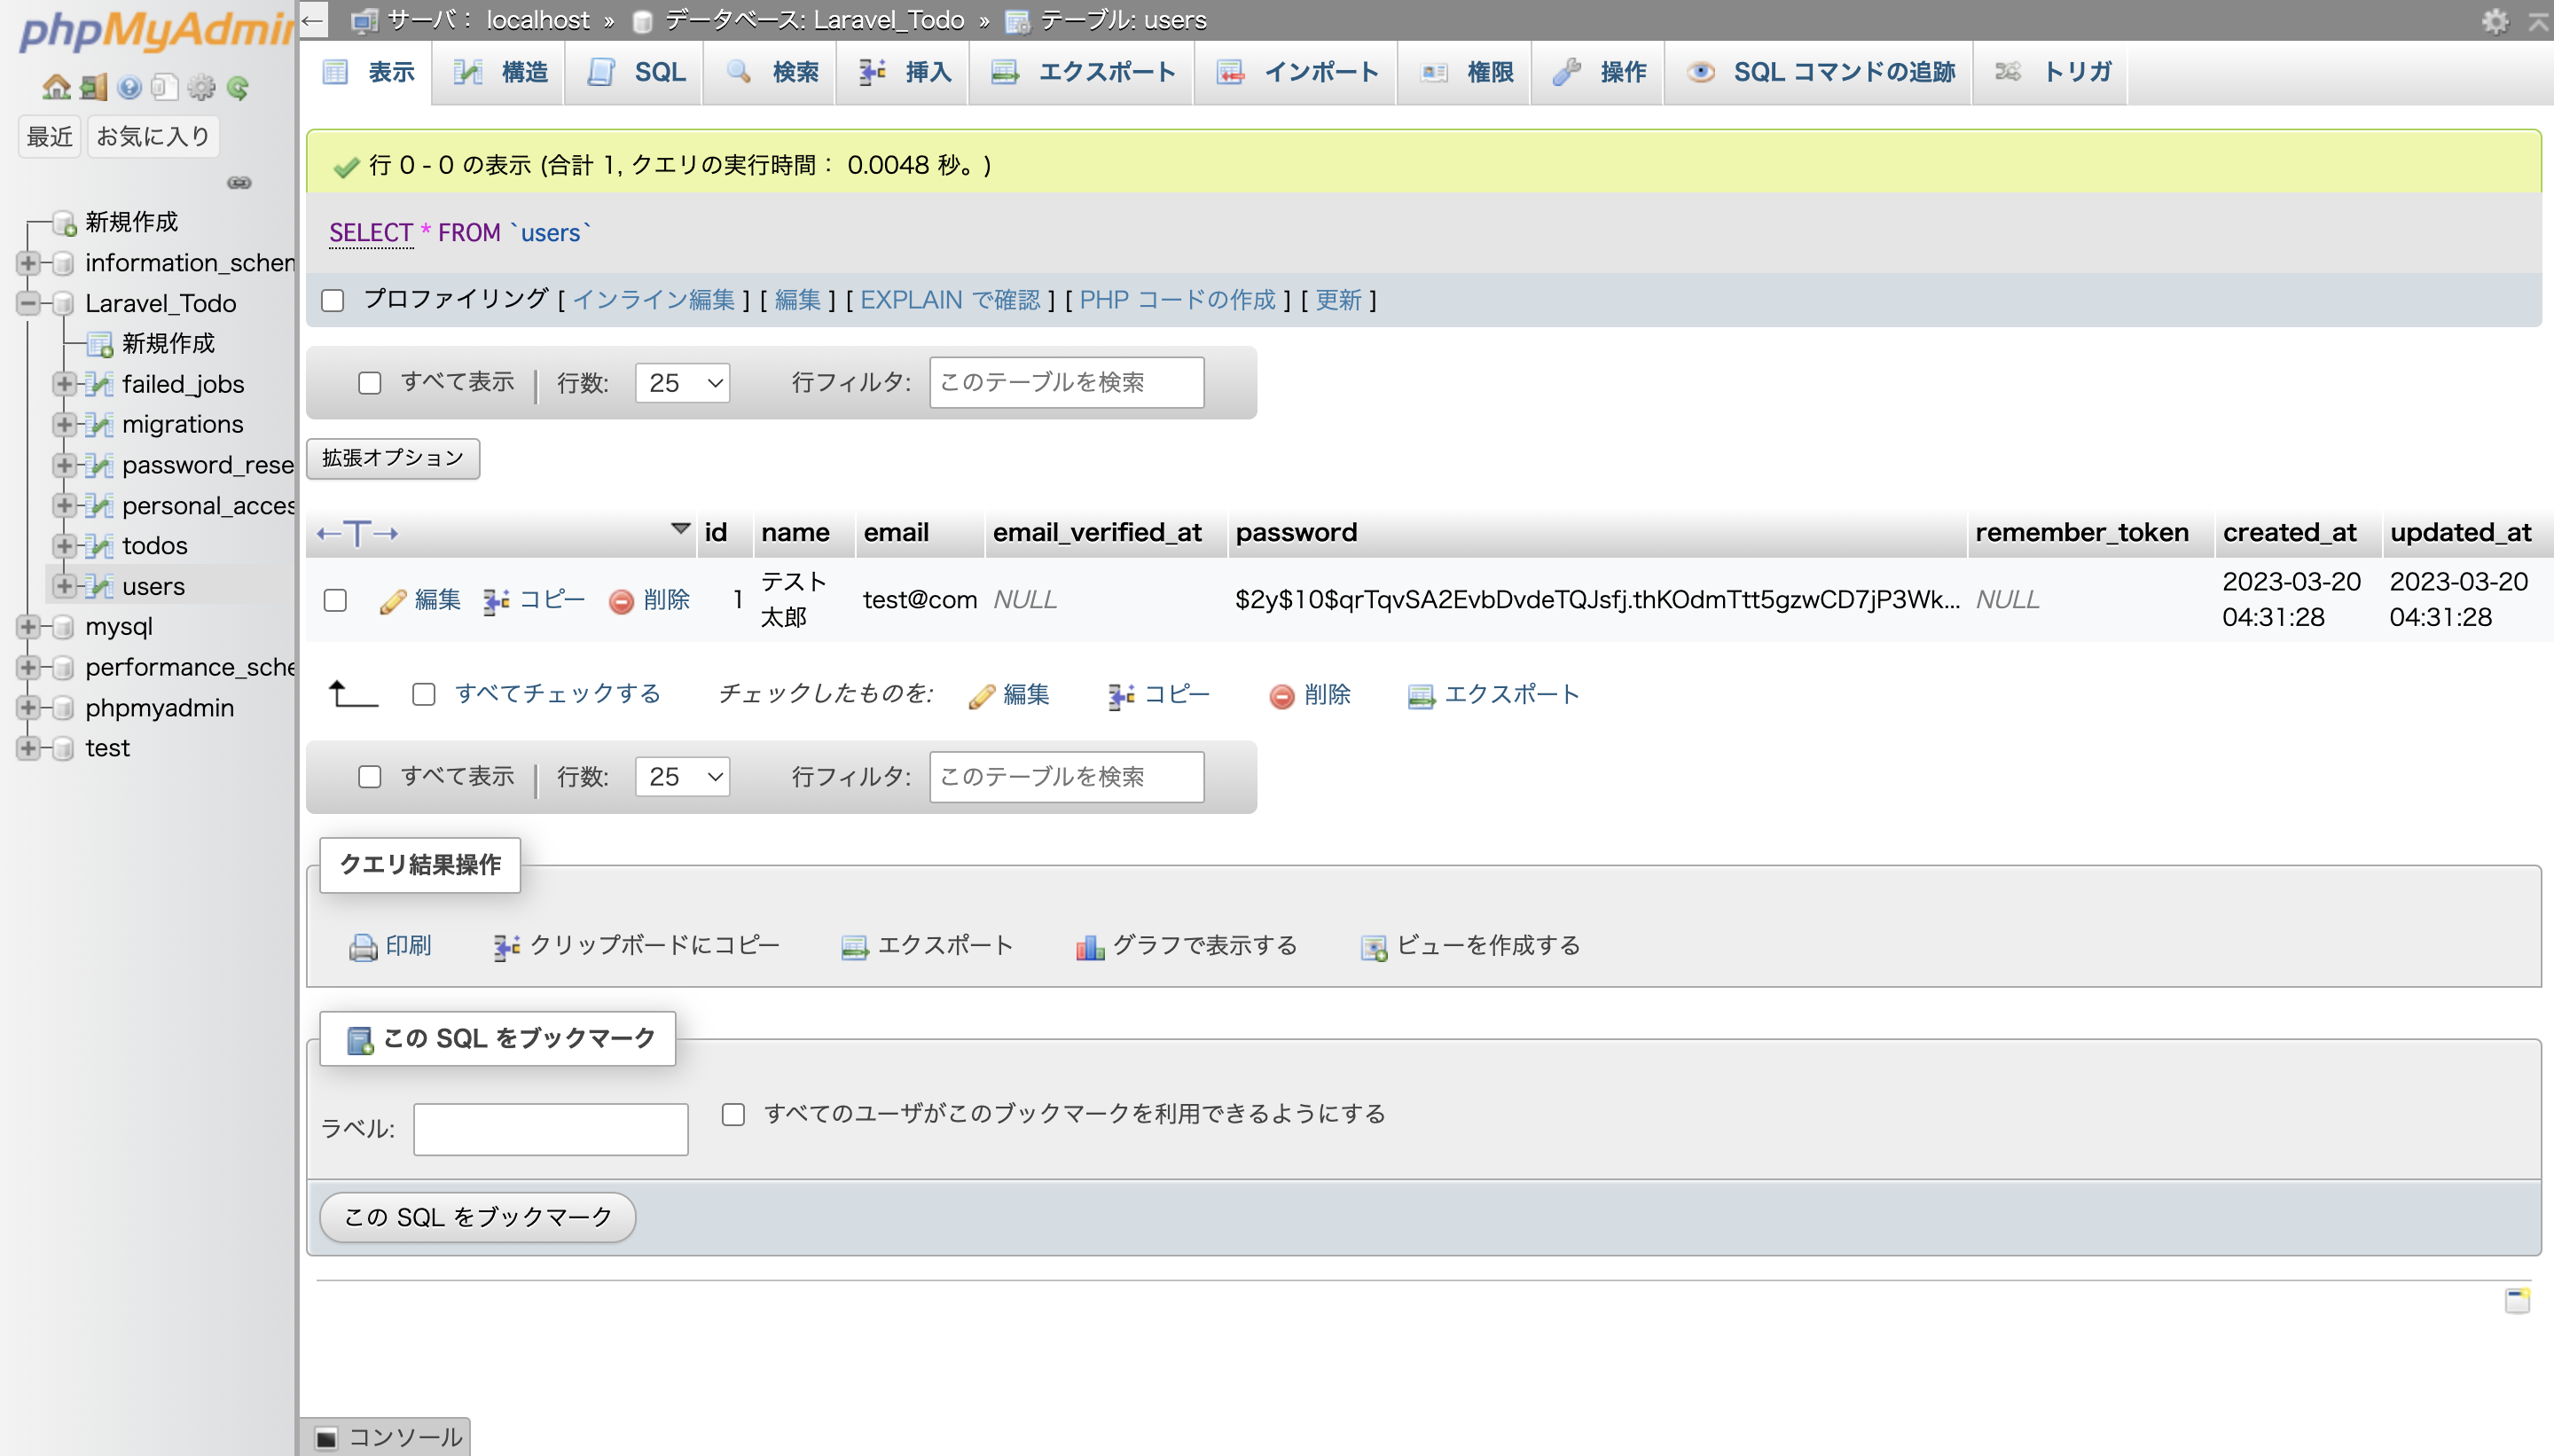
Task: Enable bookmark sharing for all users checkbox
Action: click(x=734, y=1114)
